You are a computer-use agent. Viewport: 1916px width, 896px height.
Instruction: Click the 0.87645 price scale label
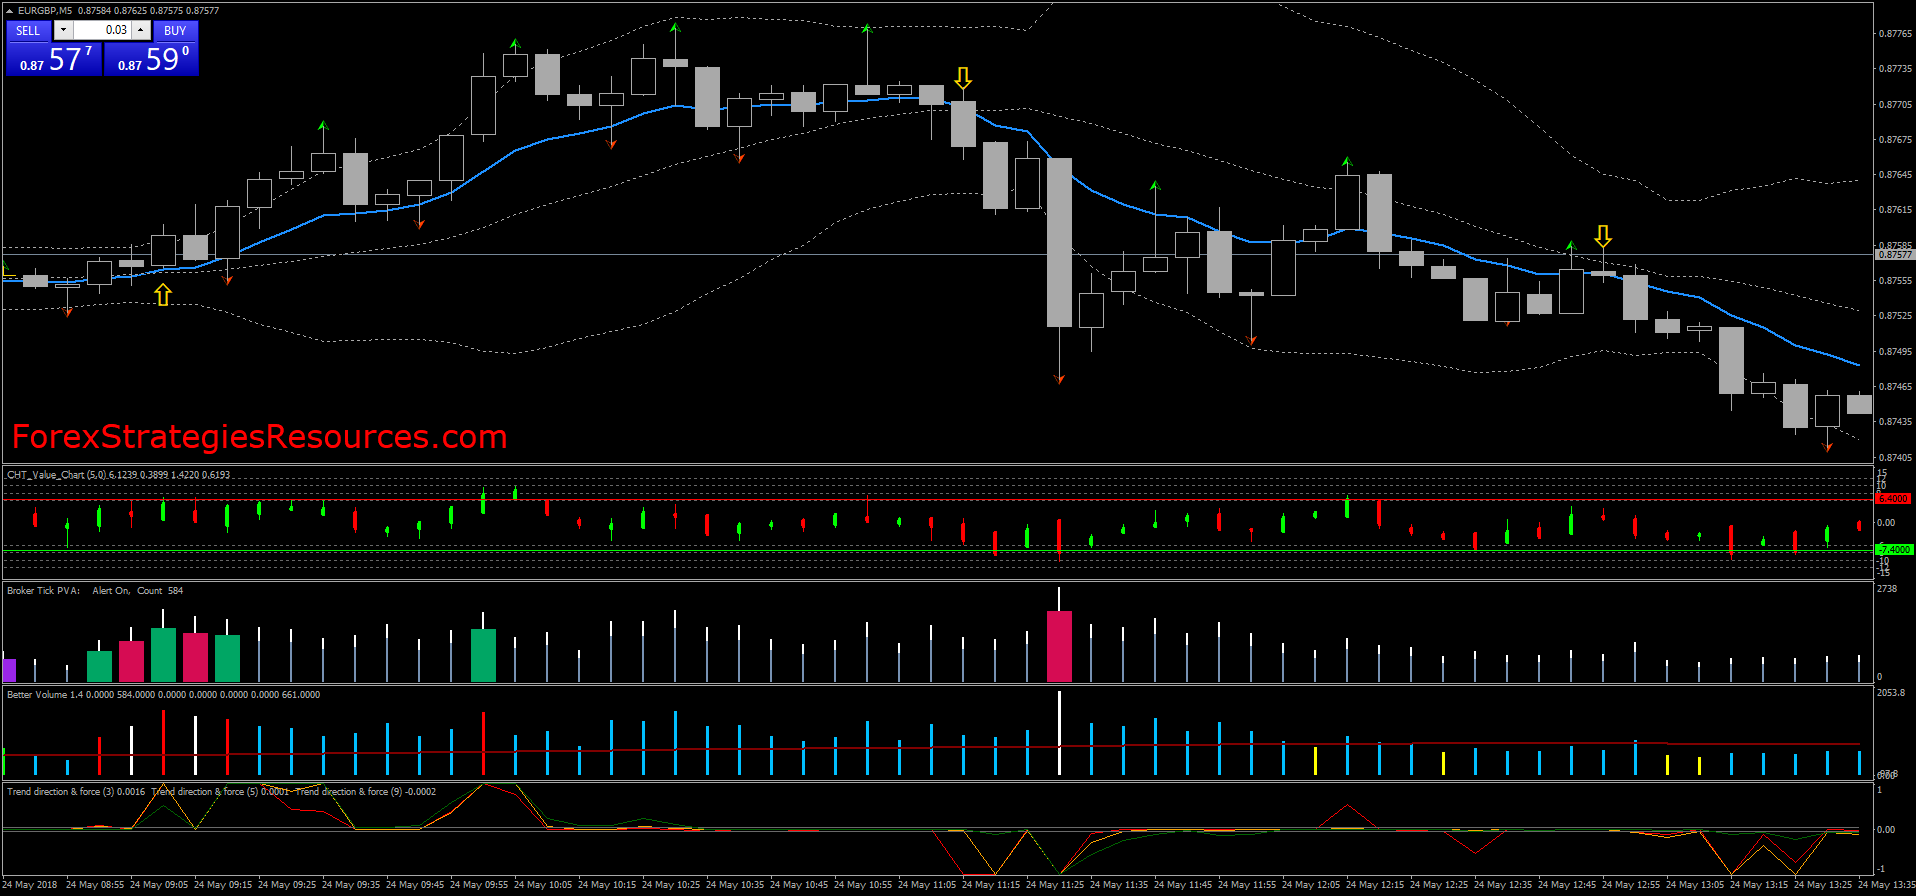click(1896, 175)
